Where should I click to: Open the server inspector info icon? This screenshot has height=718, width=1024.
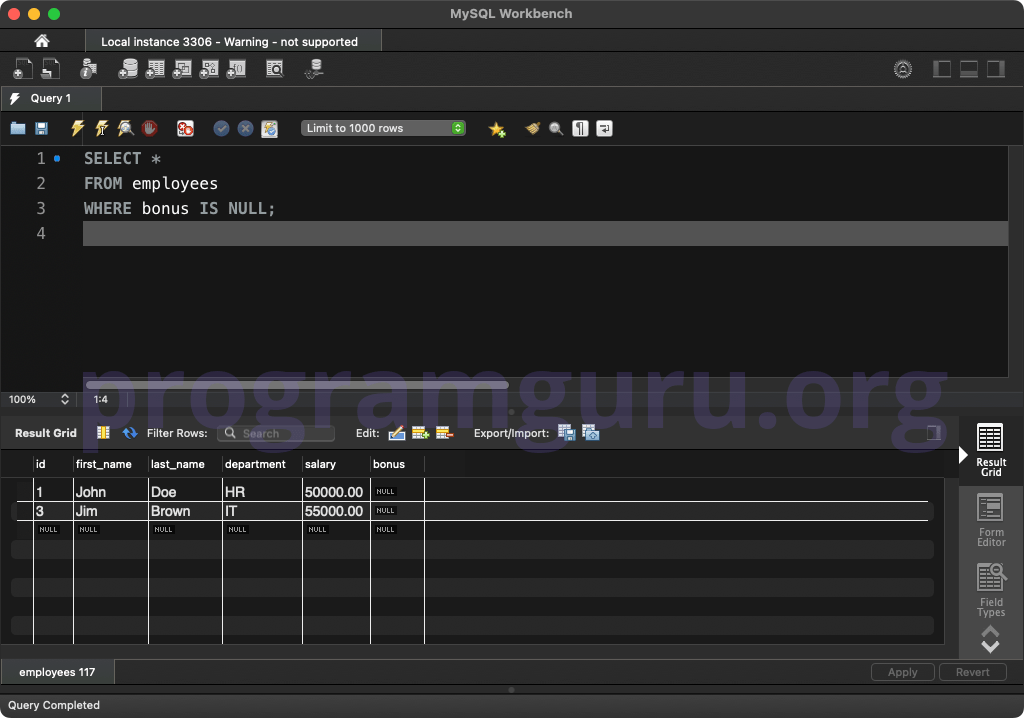[88, 69]
